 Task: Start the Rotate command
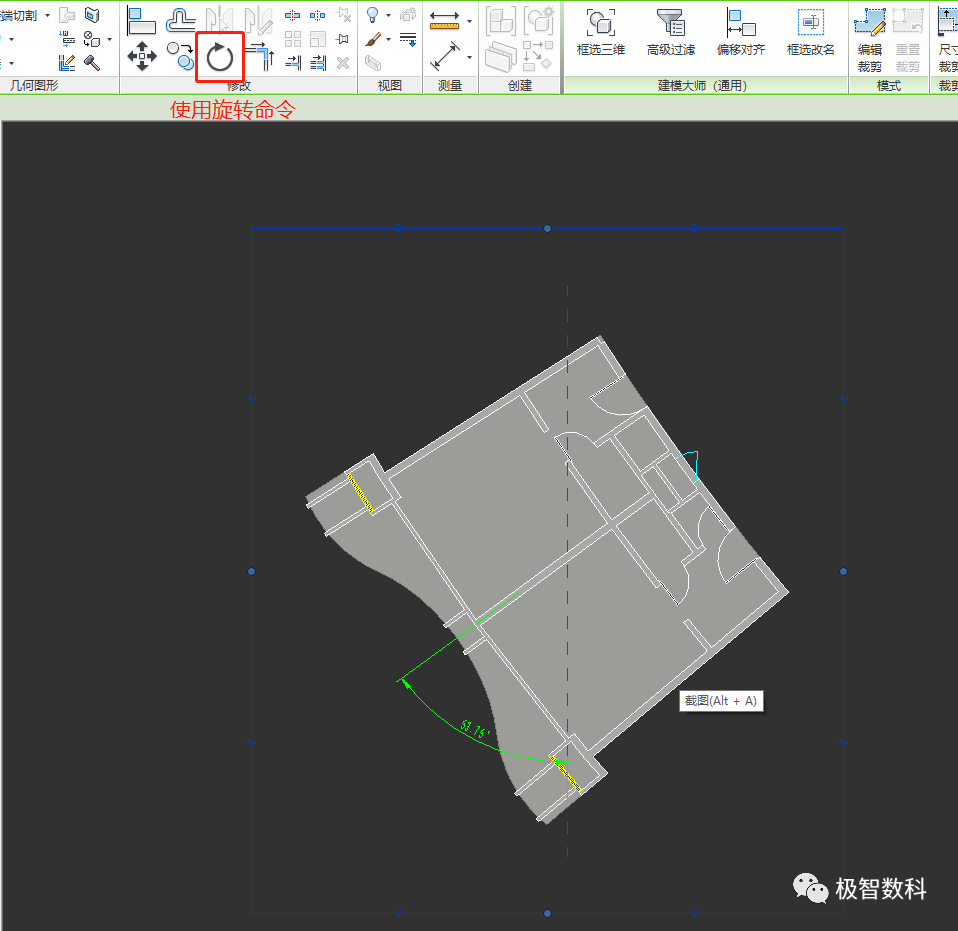(220, 57)
